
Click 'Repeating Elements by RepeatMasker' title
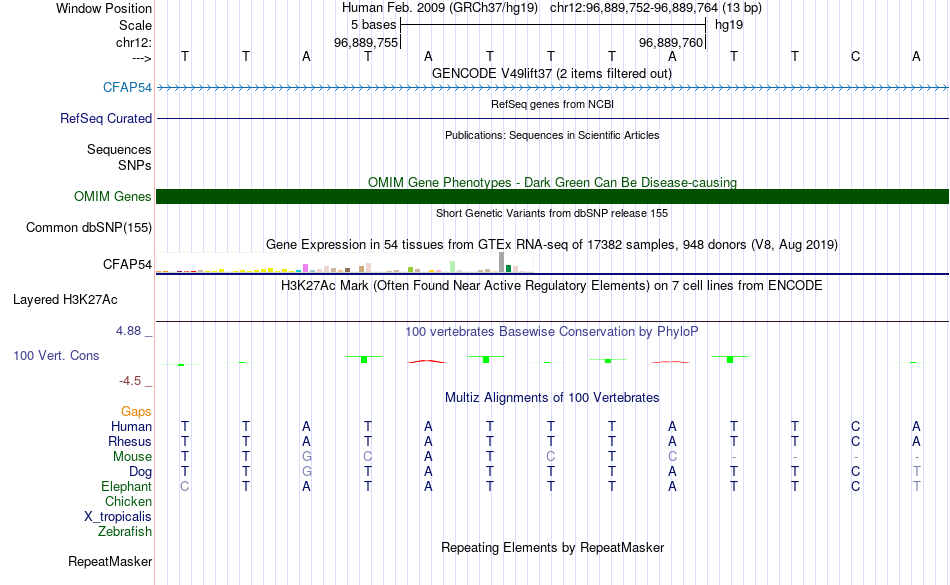tap(553, 547)
